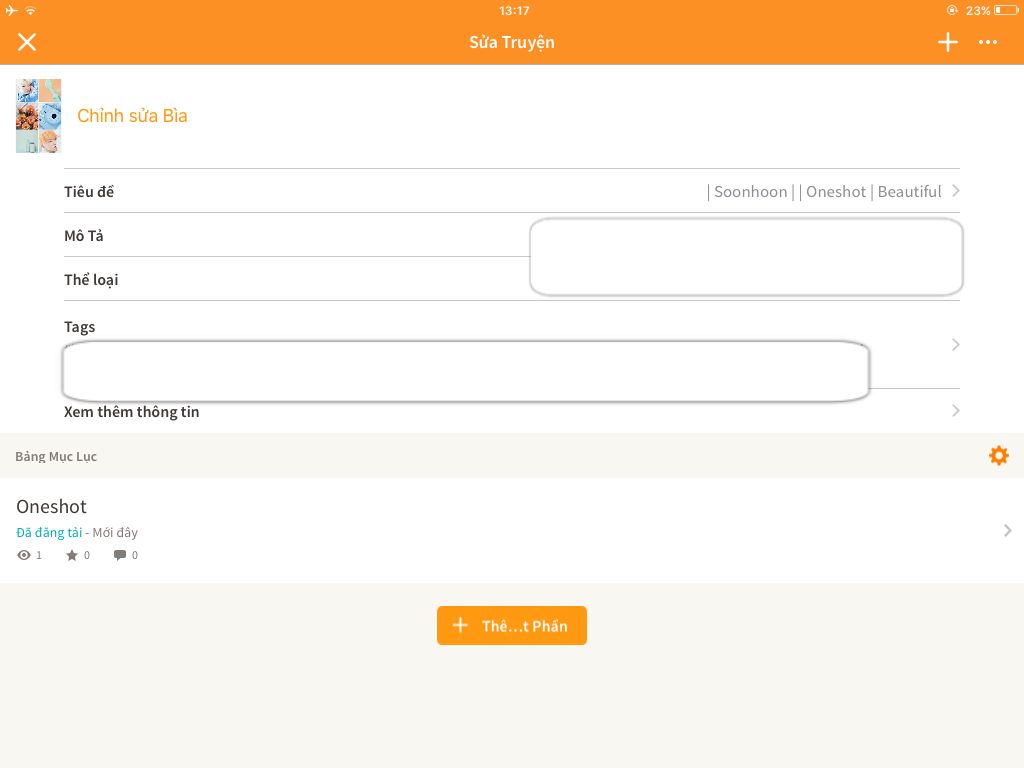This screenshot has width=1024, height=768.
Task: Expand the Tags row chevron
Action: [x=955, y=345]
